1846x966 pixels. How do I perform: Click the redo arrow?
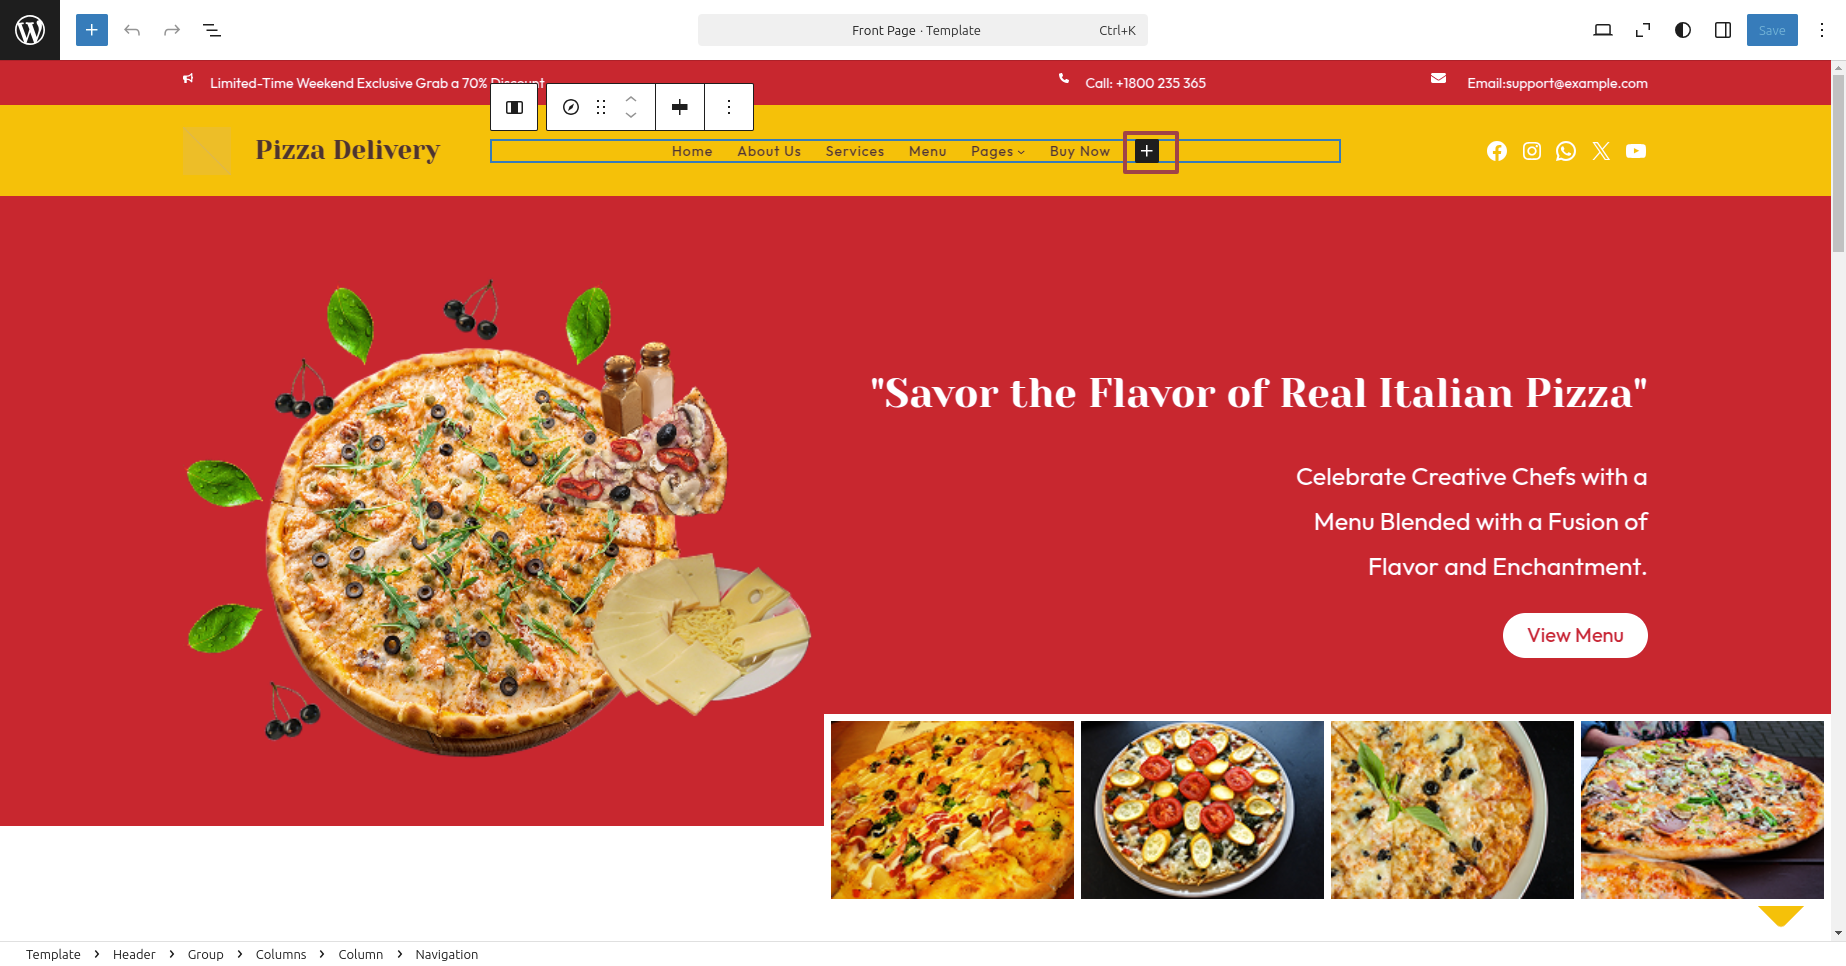point(172,30)
